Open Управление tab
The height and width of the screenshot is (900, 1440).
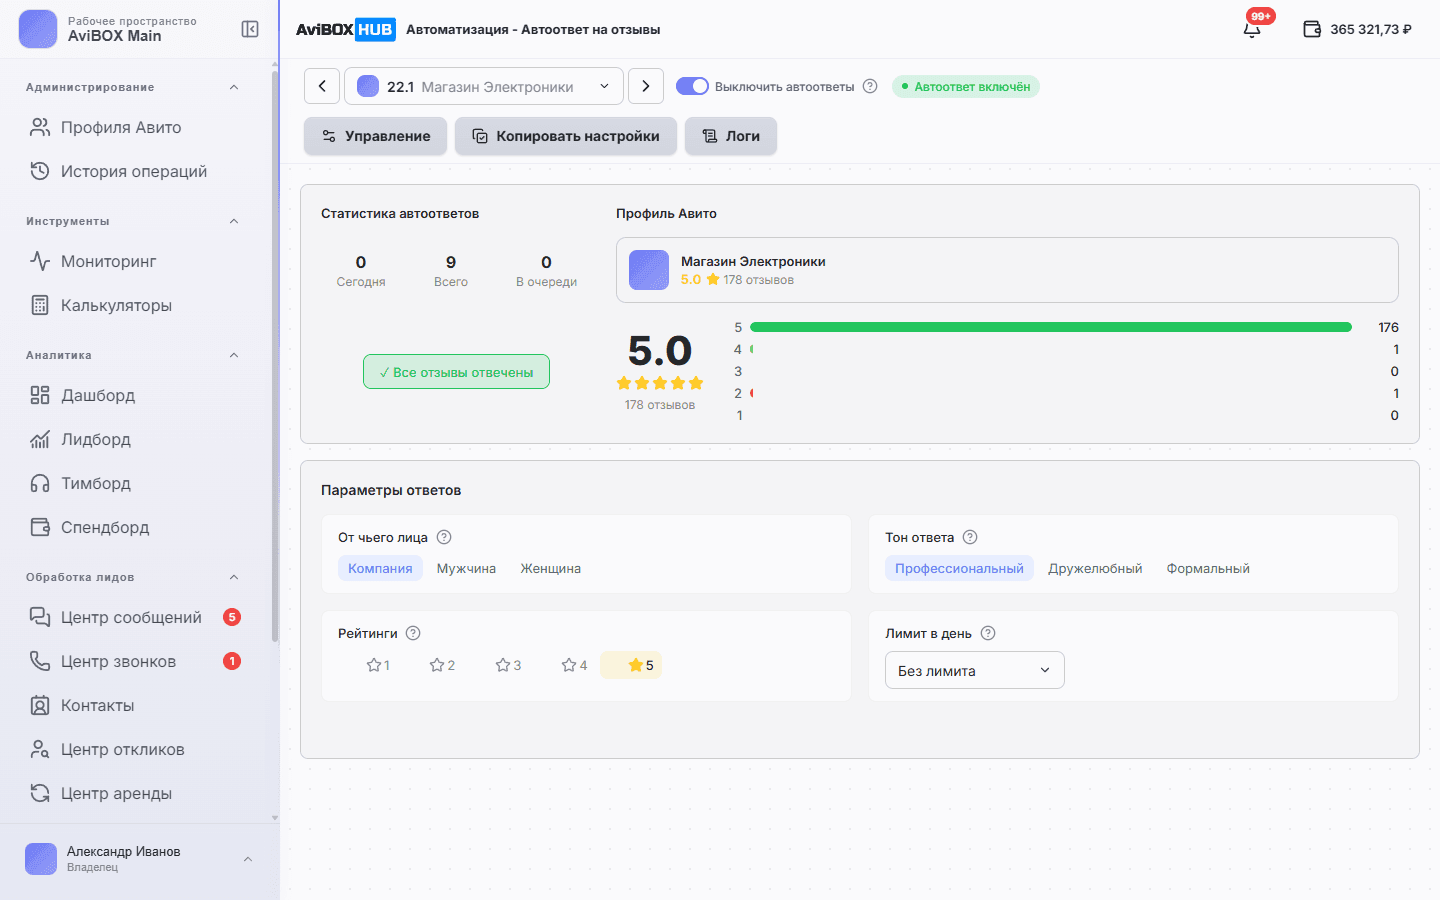tap(375, 136)
